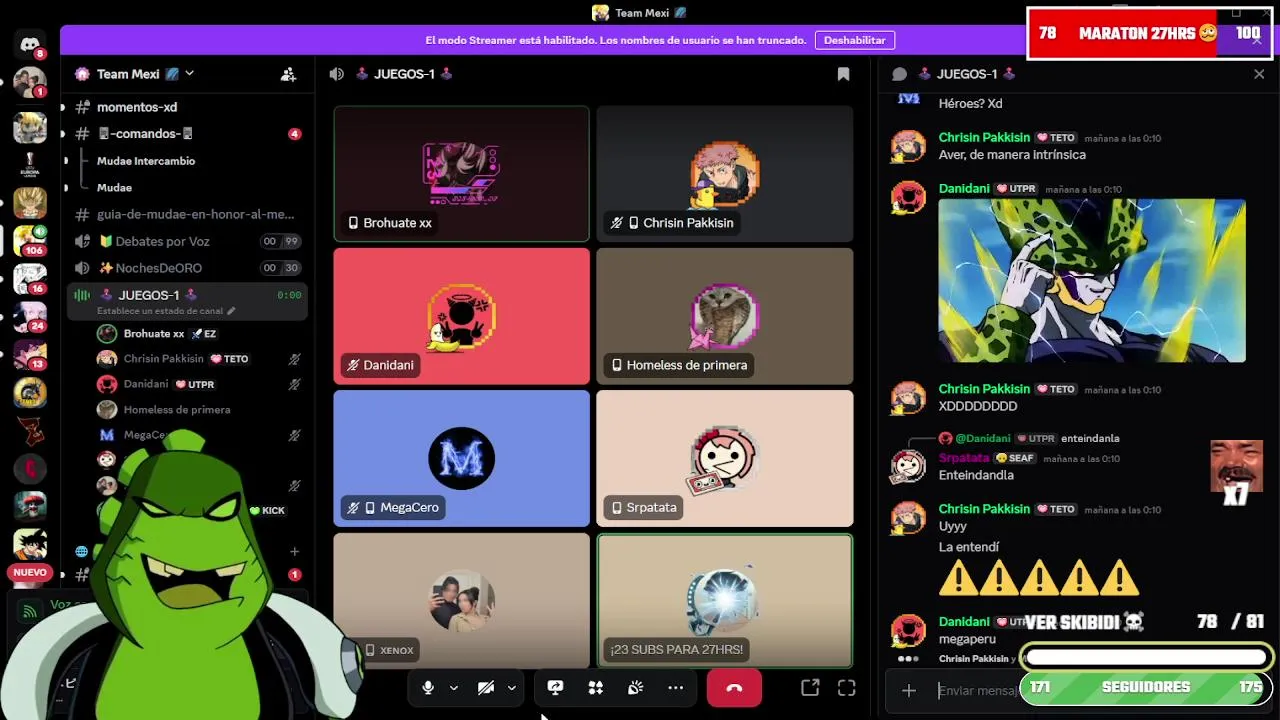This screenshot has width=1280, height=720.
Task: Click Chrisin Pakkisin's name above 'Aver, de manera intrínsica'
Action: point(984,137)
